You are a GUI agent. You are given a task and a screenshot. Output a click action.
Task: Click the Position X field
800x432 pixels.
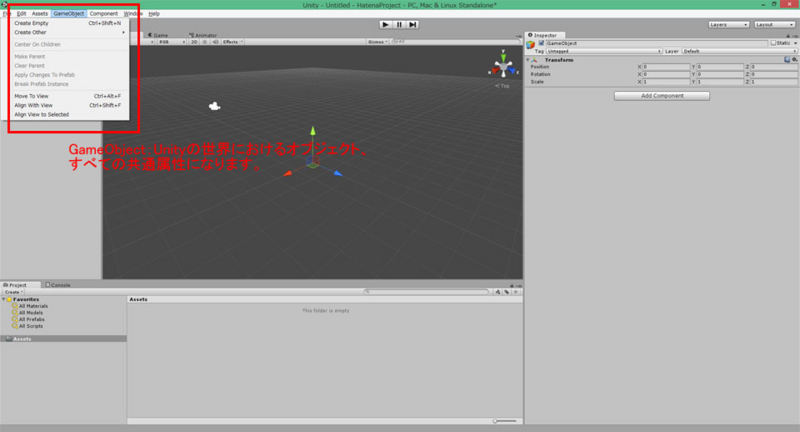click(666, 67)
